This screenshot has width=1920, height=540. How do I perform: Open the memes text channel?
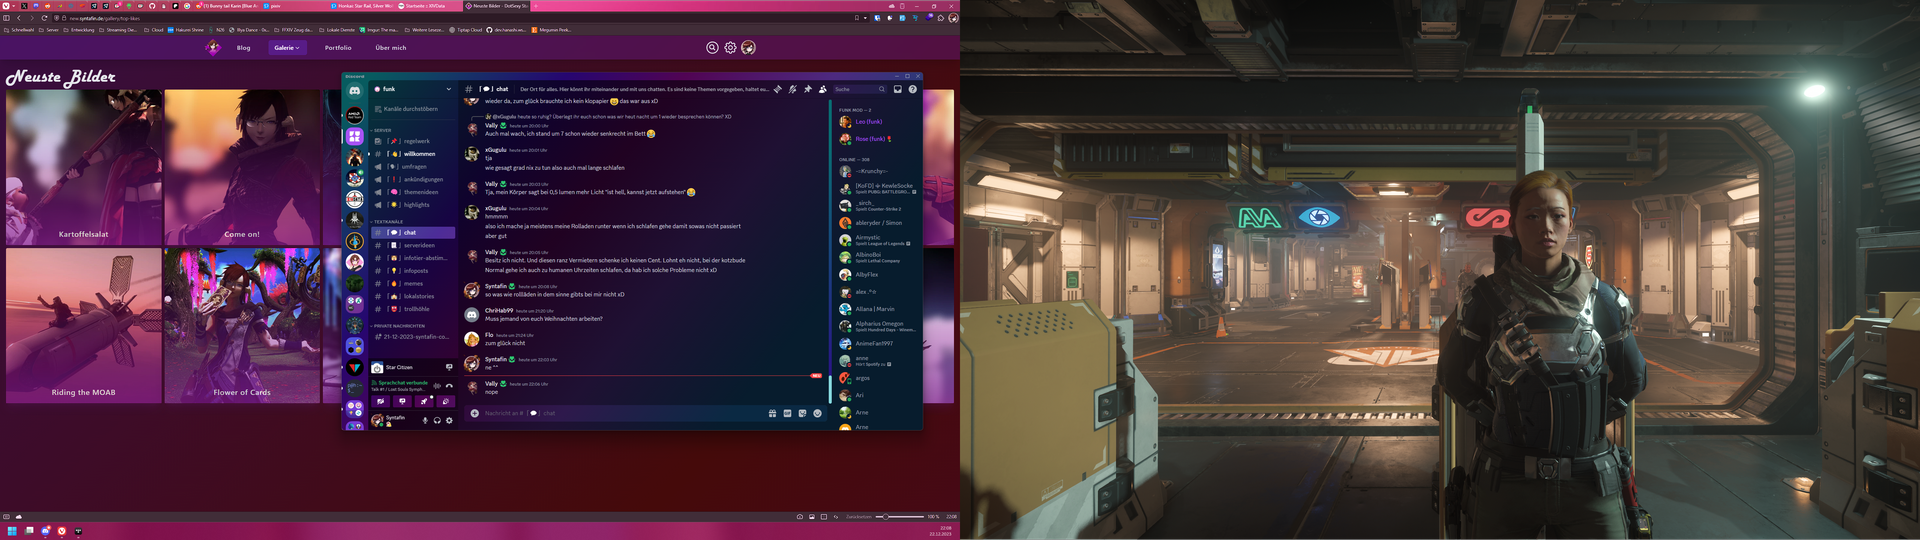[413, 284]
